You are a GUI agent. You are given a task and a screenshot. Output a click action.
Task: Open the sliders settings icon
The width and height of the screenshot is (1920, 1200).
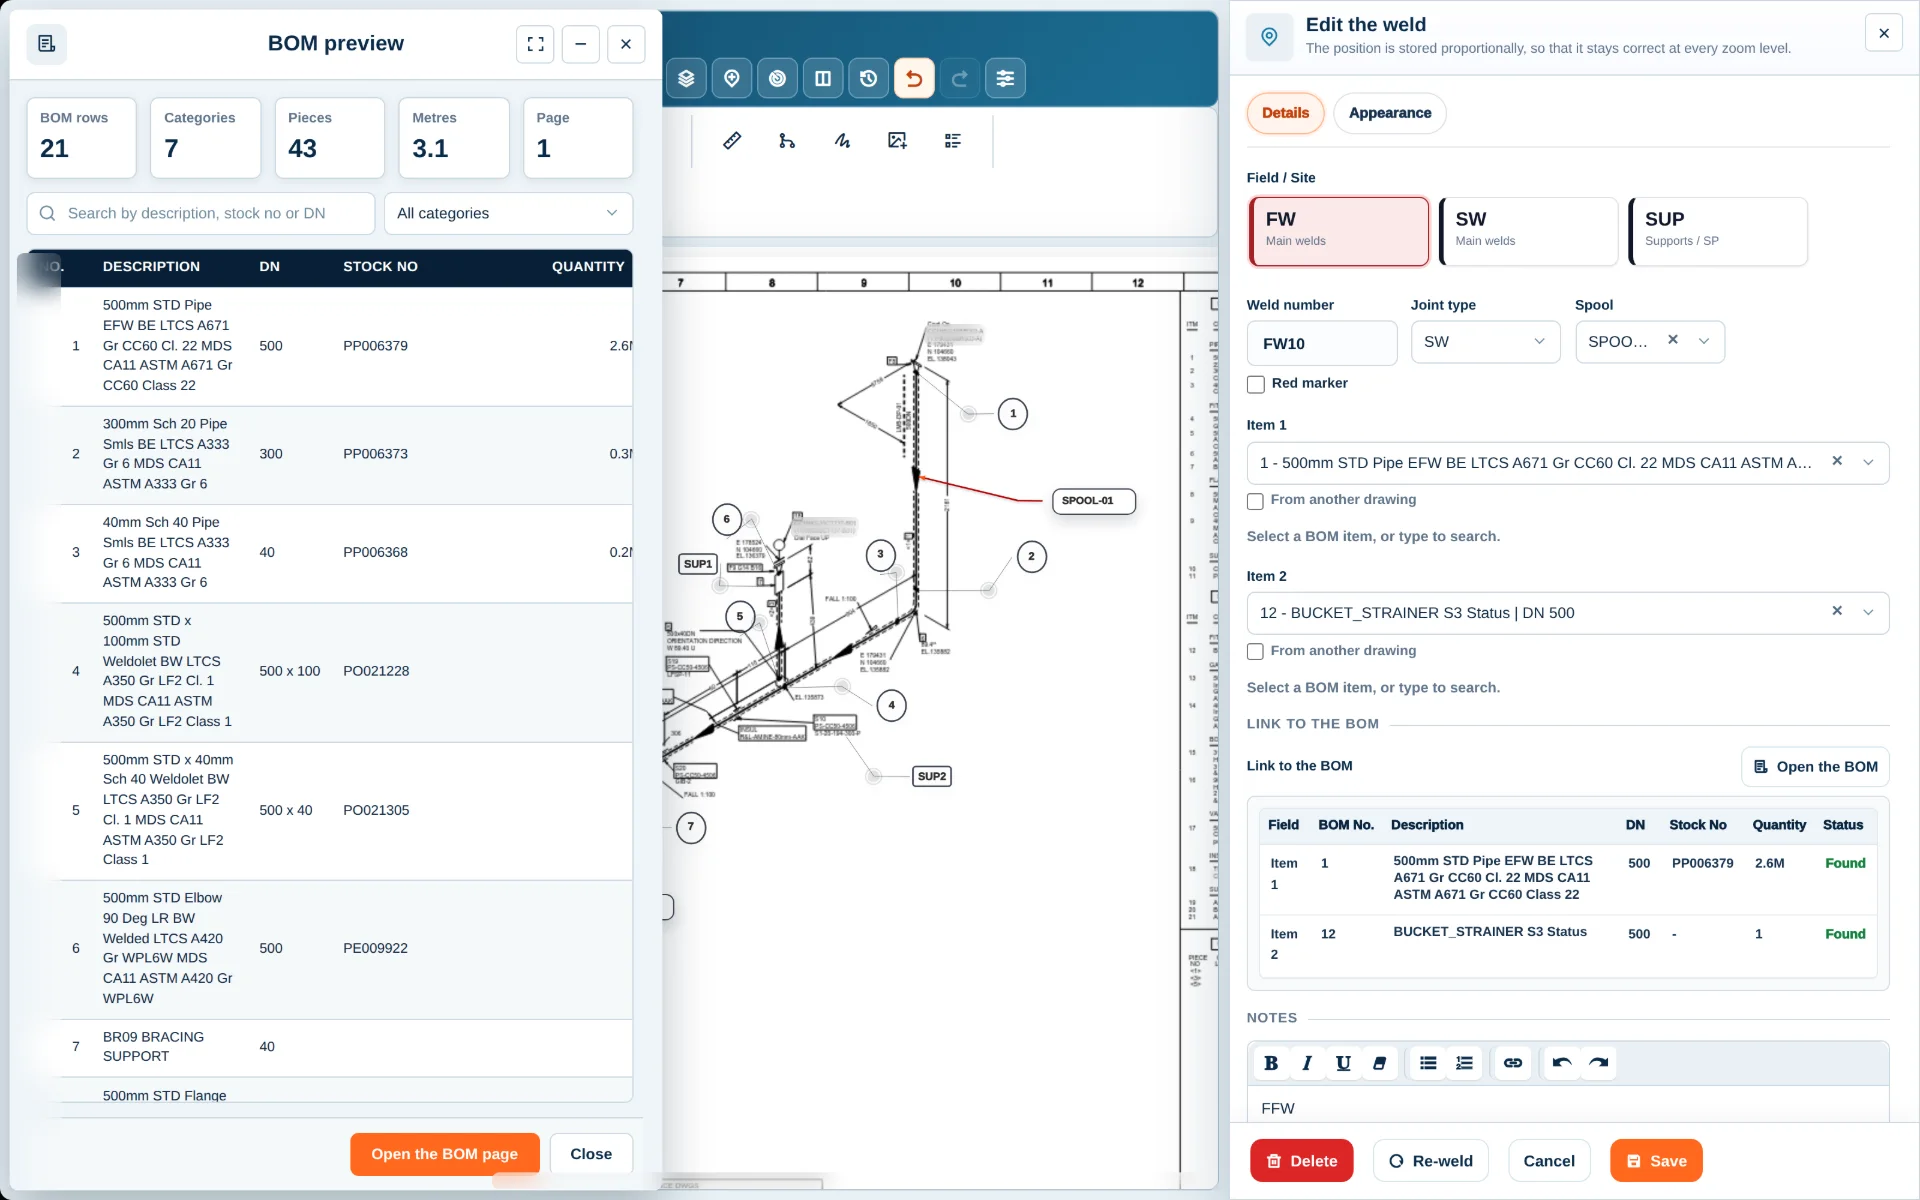click(x=1006, y=78)
